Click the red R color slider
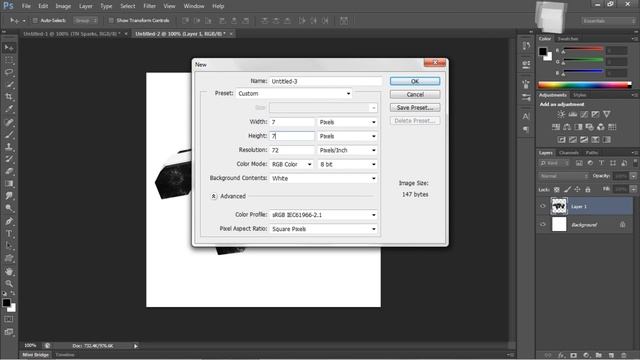Screen dimensions: 640x360 583,49
